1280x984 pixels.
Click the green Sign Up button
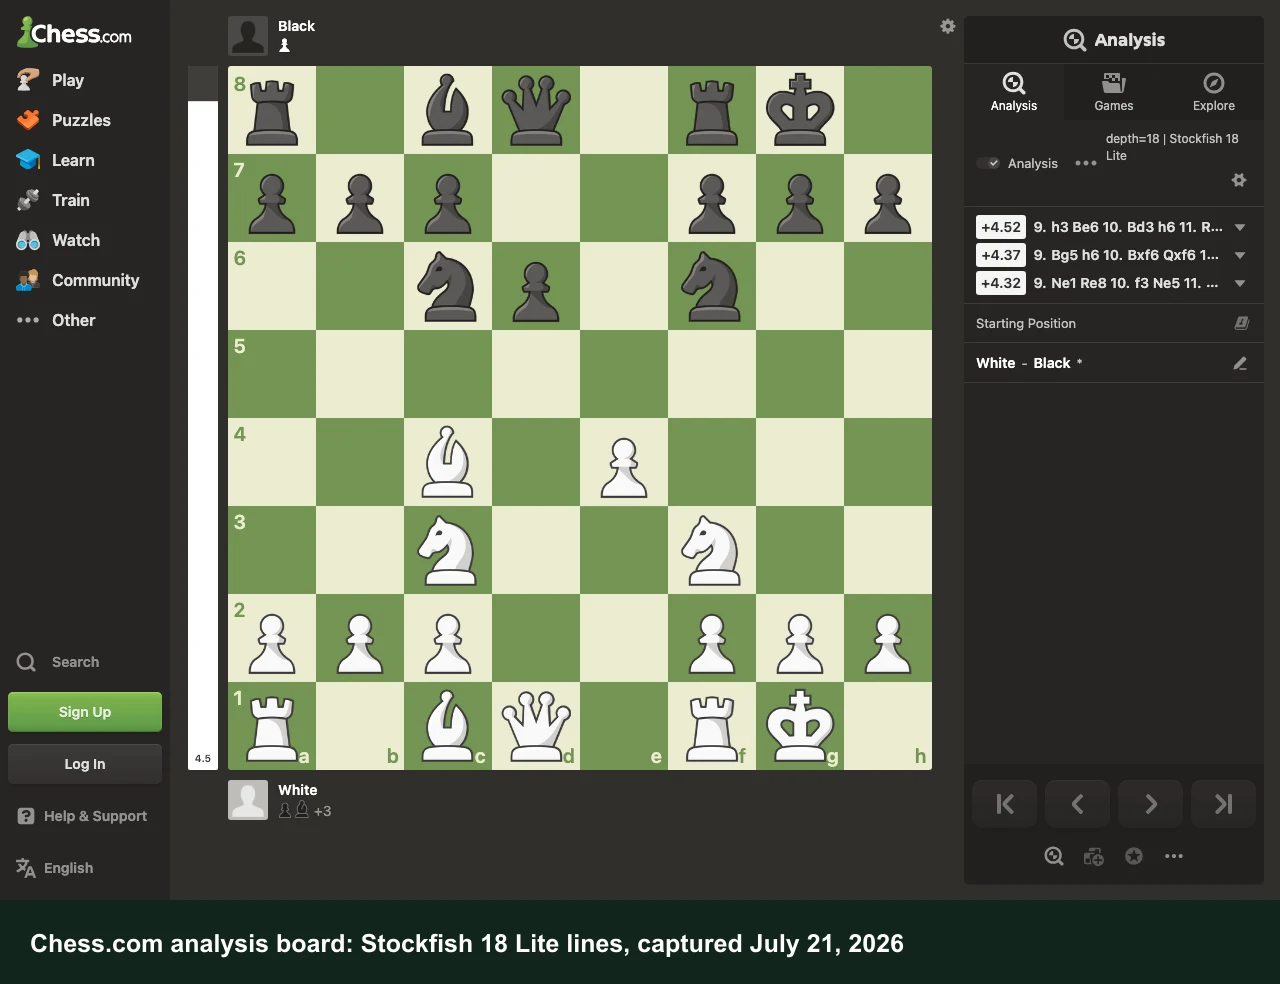(x=85, y=712)
